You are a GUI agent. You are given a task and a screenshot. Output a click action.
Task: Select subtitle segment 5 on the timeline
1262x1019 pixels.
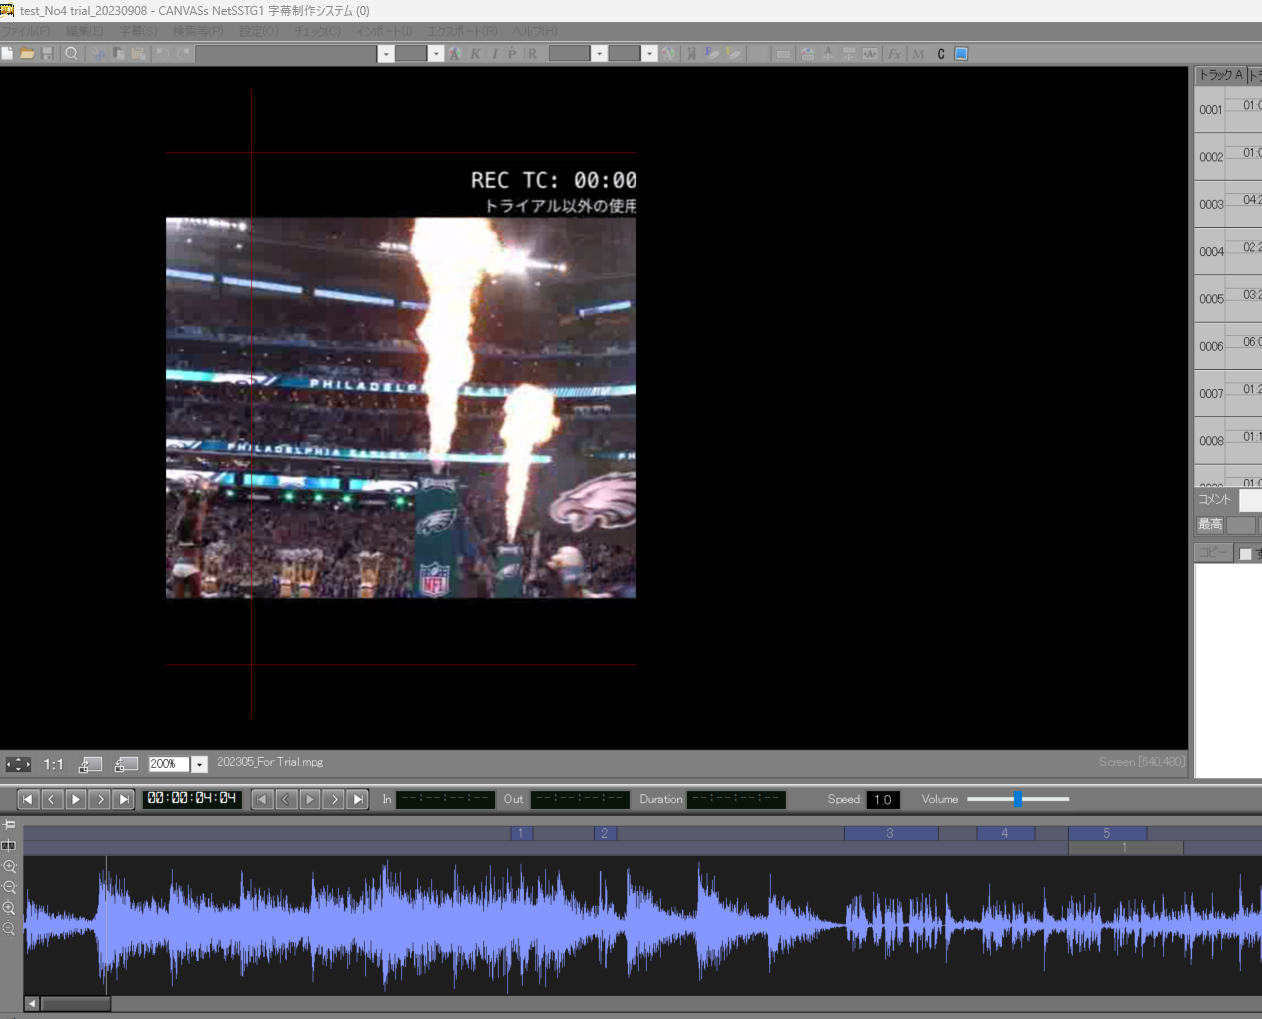point(1107,833)
